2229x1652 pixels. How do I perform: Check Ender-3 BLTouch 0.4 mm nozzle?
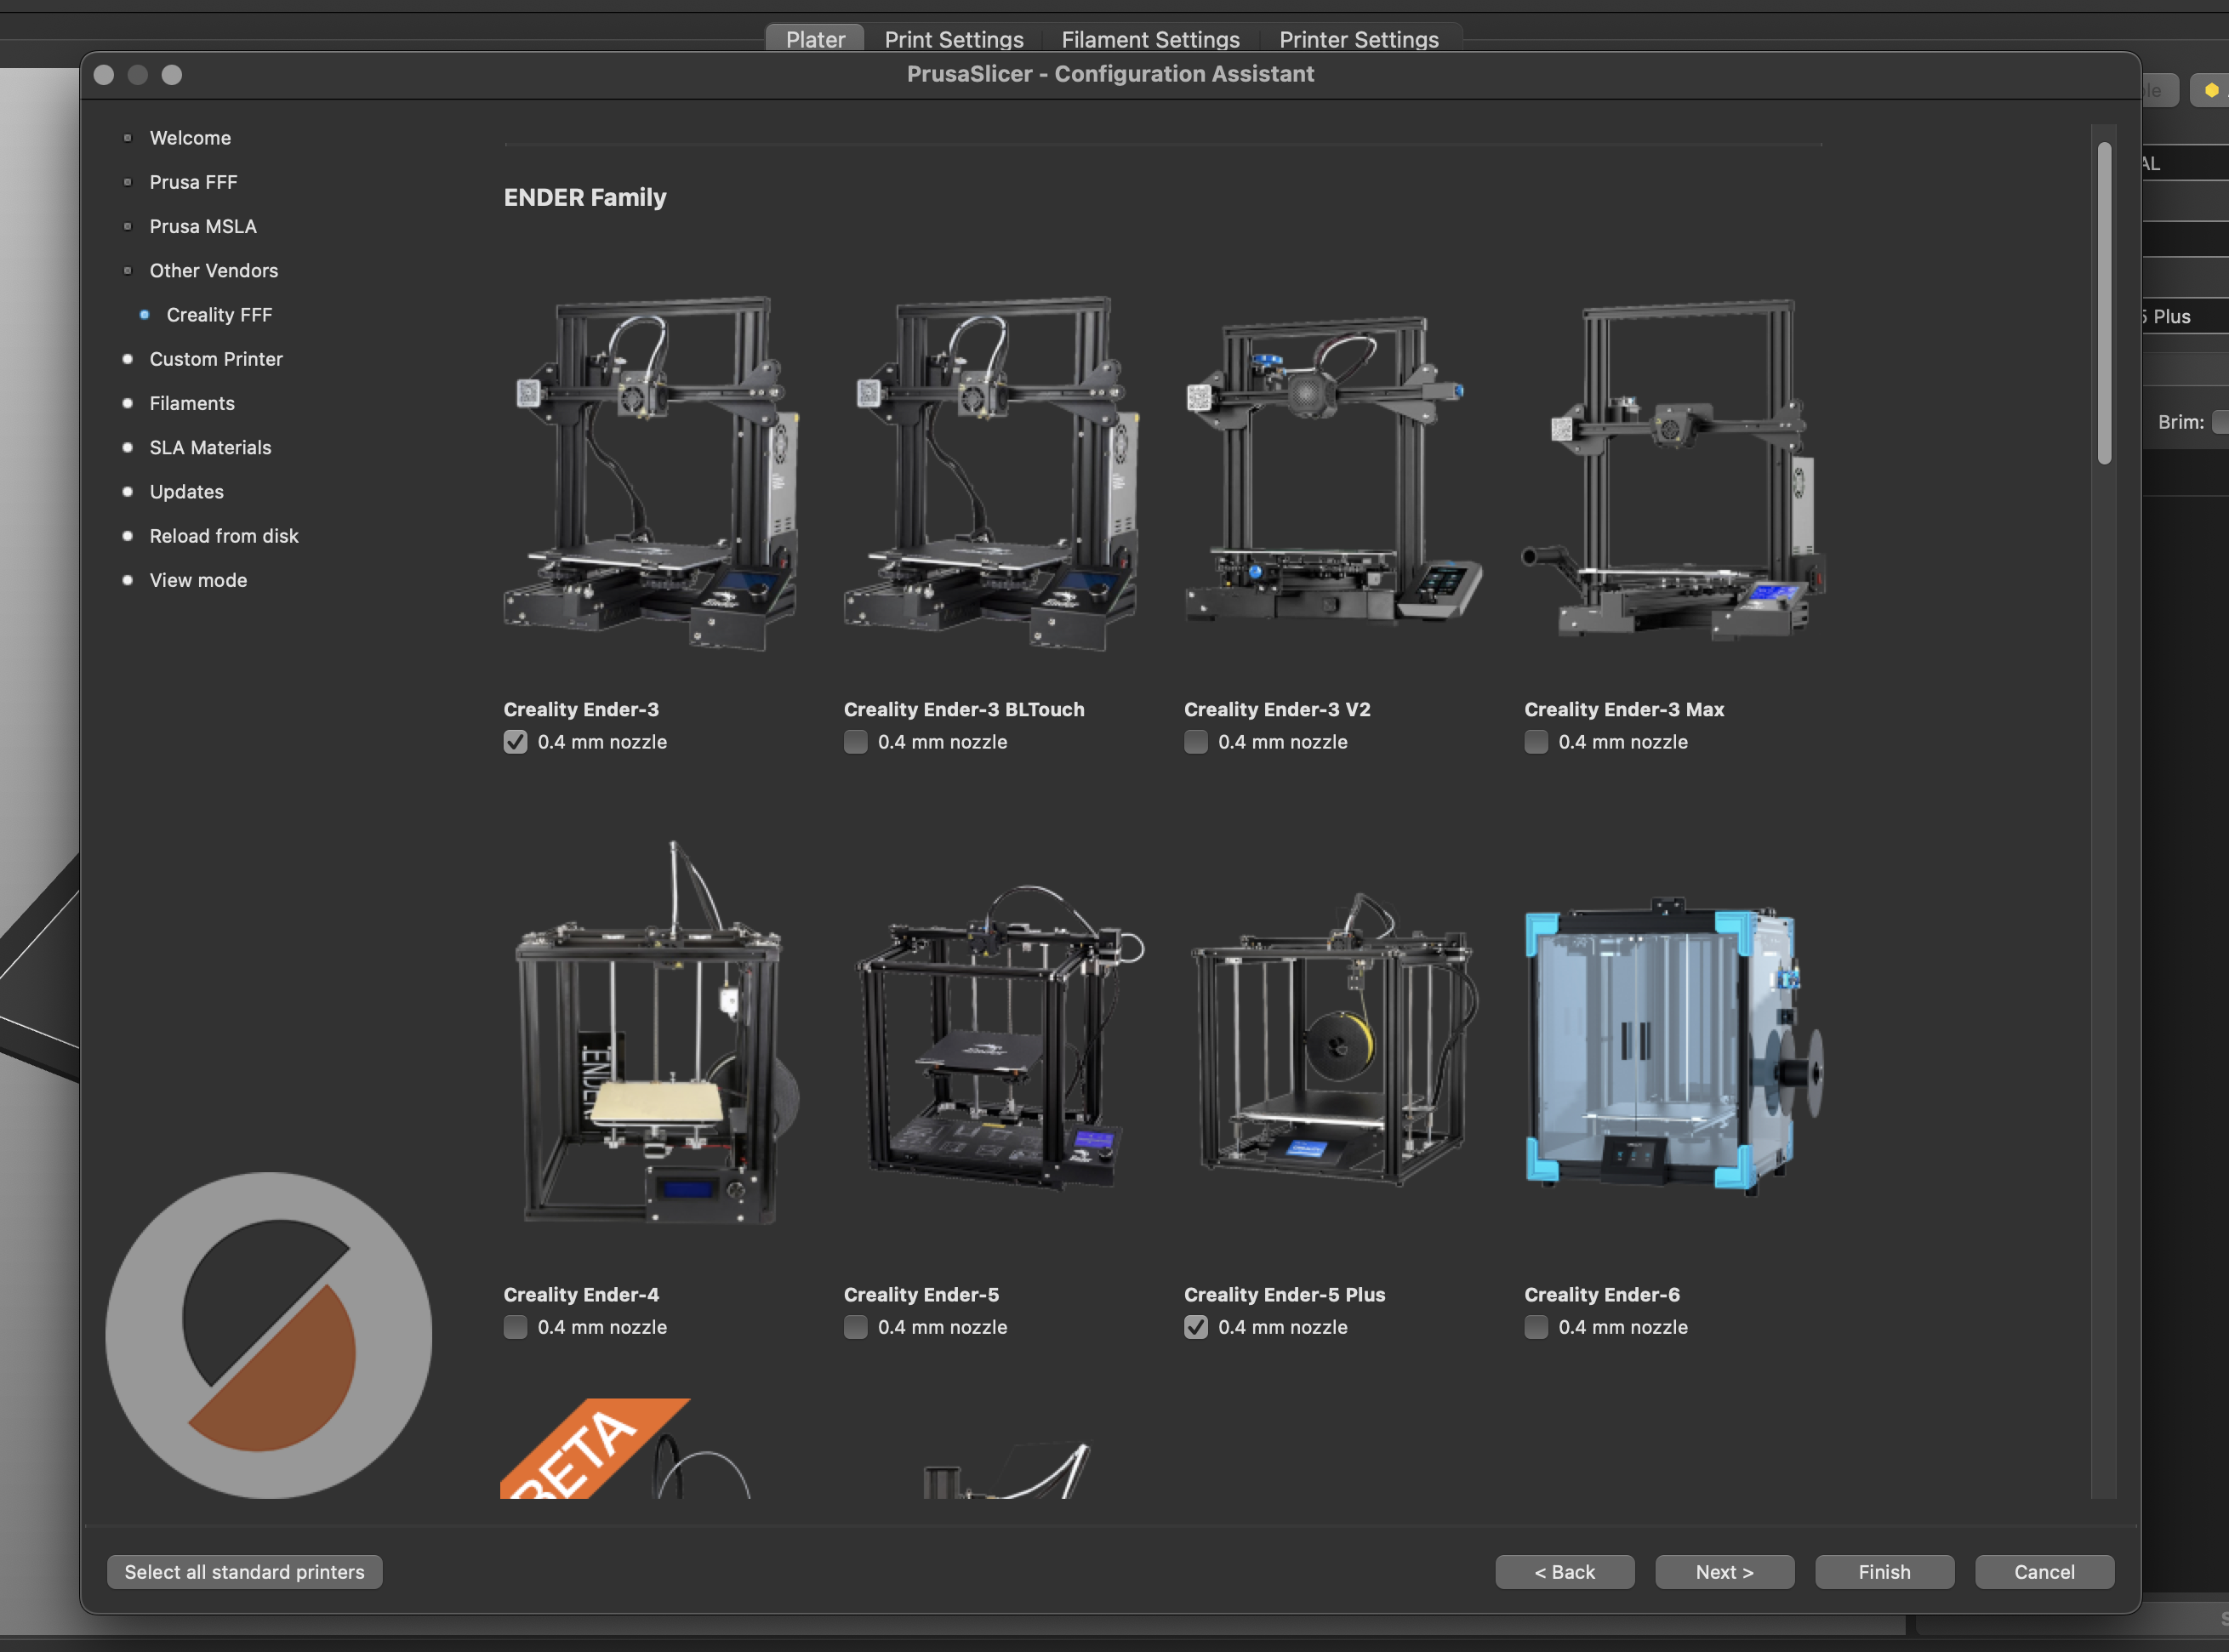[x=855, y=742]
